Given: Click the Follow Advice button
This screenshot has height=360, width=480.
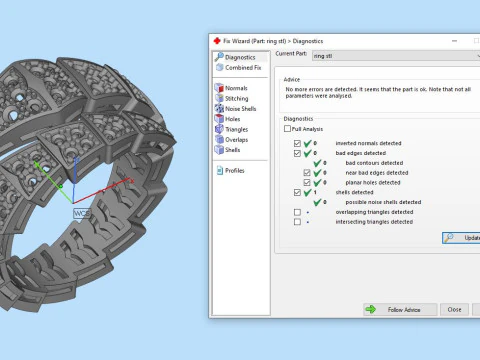Looking at the screenshot, I should click(x=400, y=310).
